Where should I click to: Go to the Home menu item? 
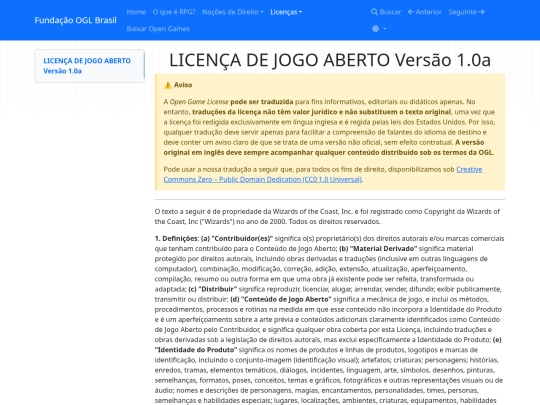[136, 12]
